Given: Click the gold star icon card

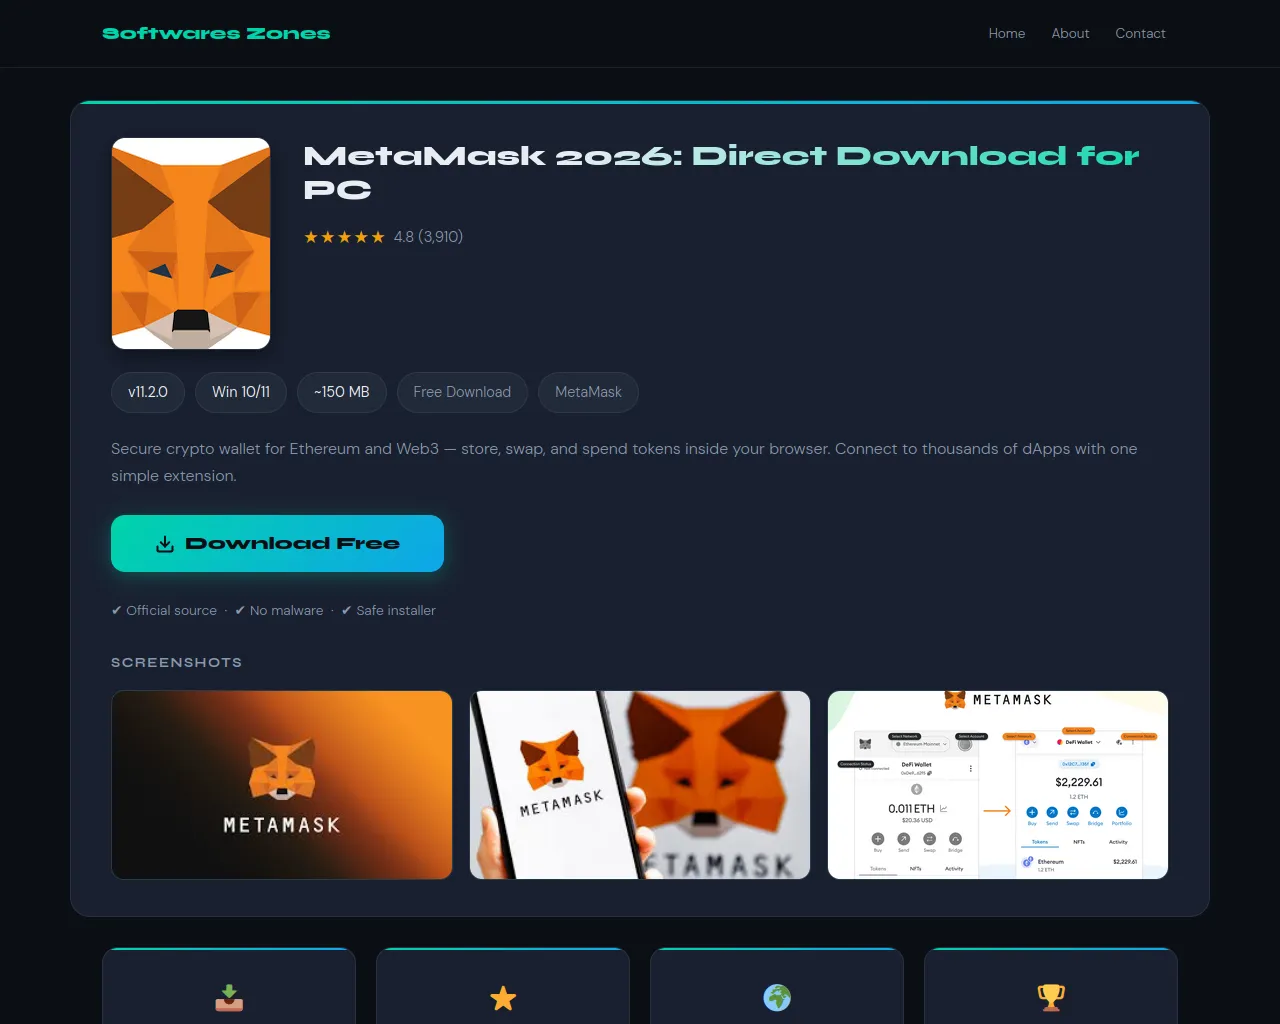Looking at the screenshot, I should [503, 986].
